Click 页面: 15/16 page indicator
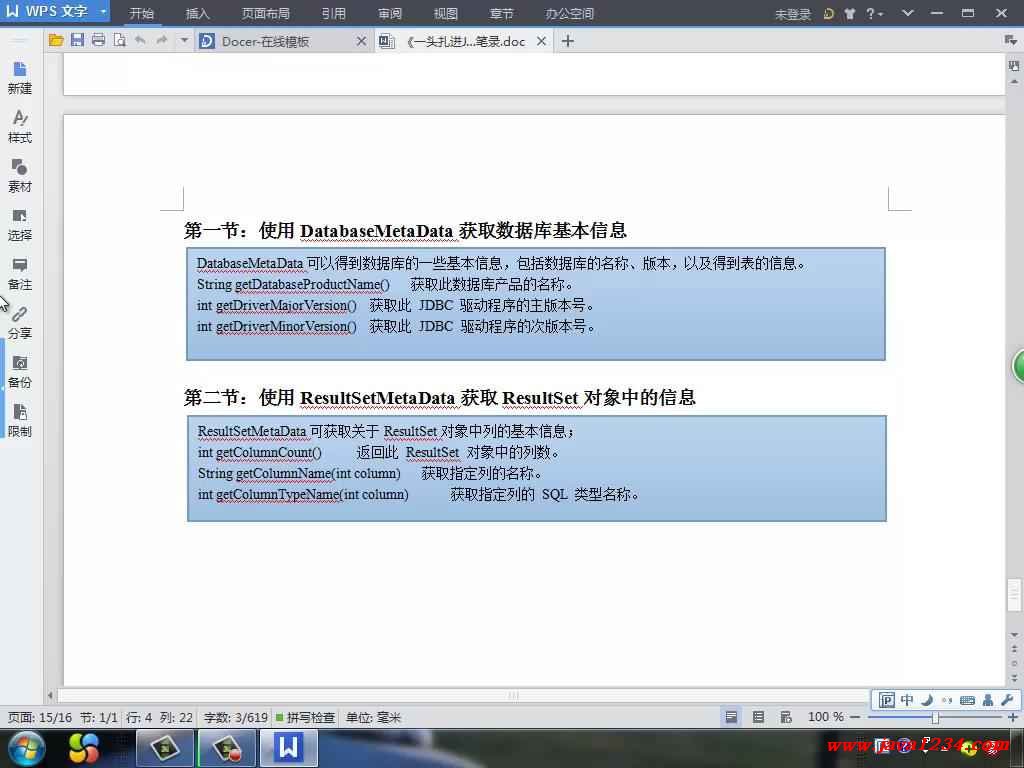The image size is (1024, 768). pos(39,717)
